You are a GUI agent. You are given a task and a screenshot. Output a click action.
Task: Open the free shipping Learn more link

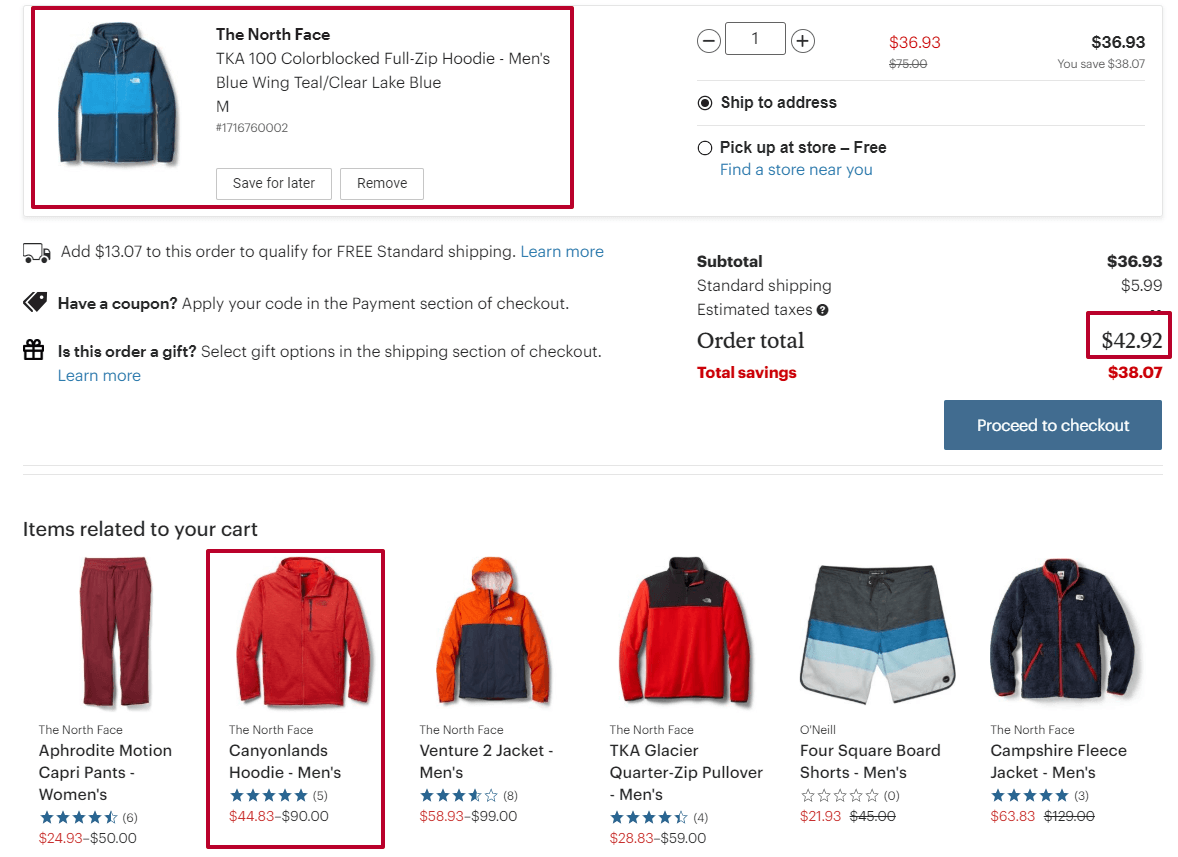coord(562,251)
